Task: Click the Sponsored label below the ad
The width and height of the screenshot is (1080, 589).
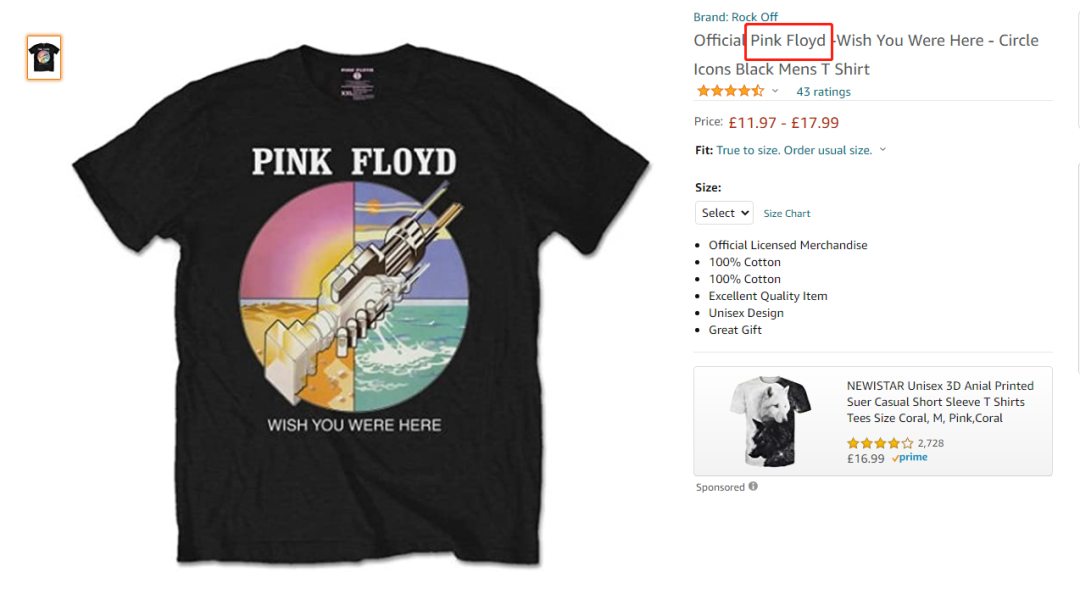Action: coord(720,487)
